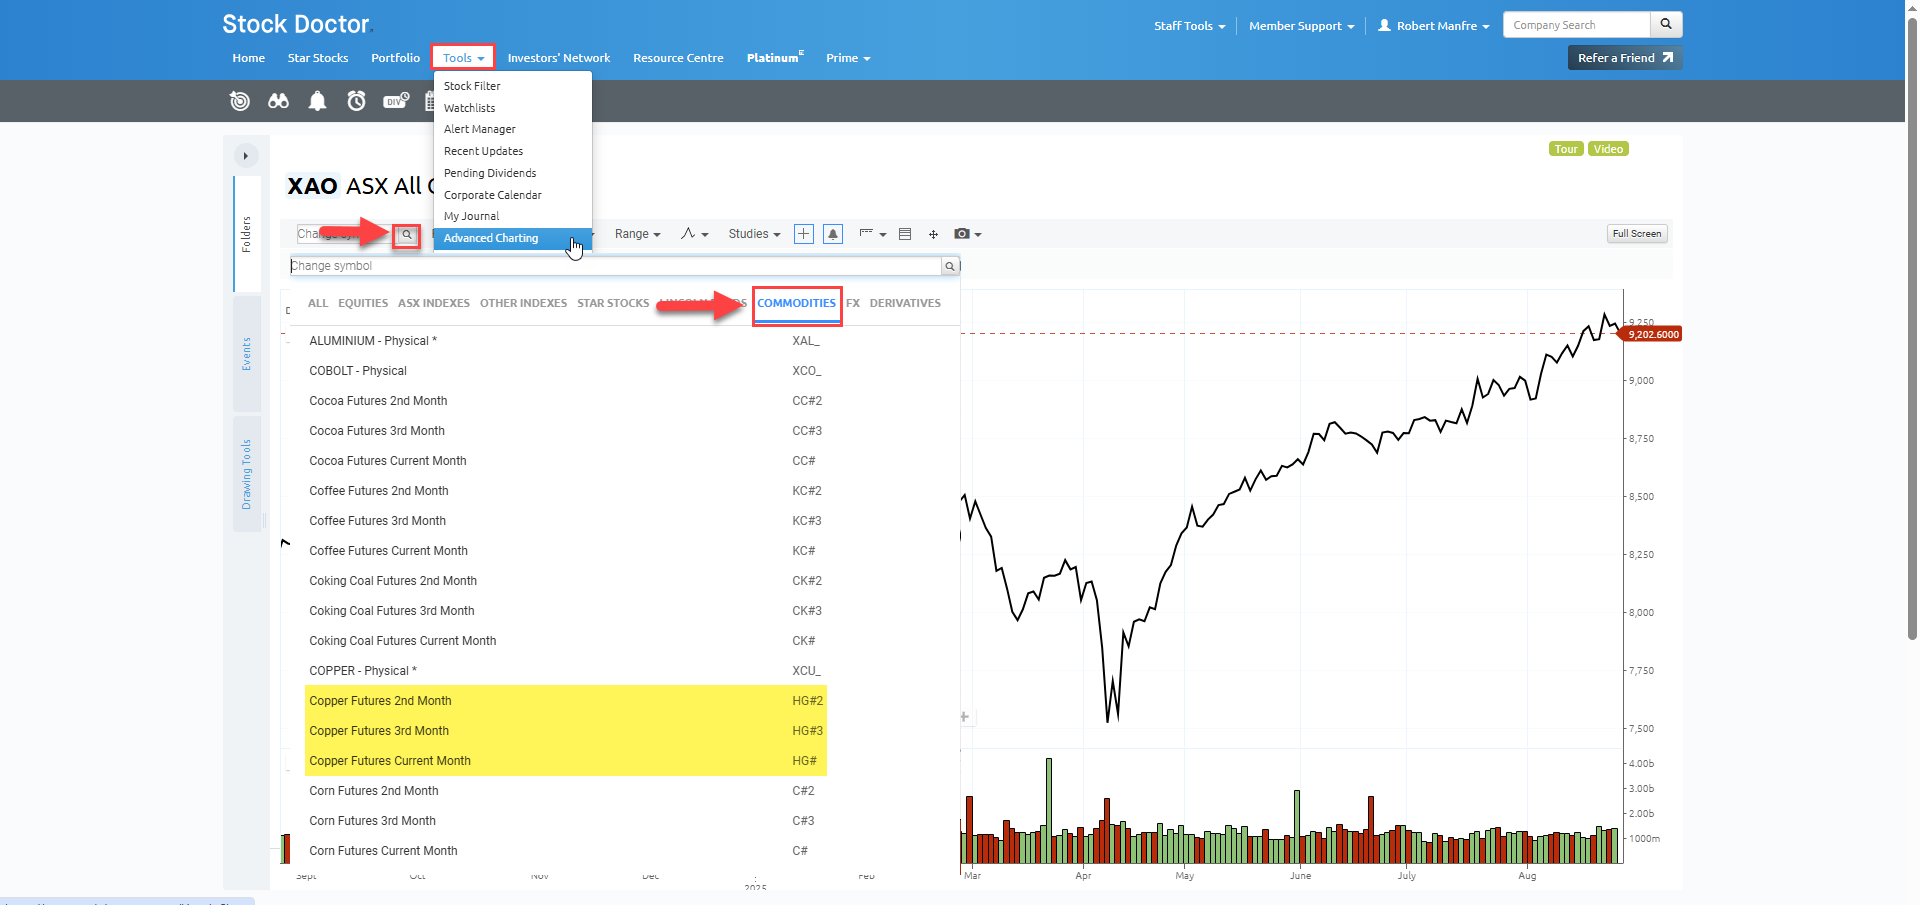Open alerts via the bell icon in the grey bar
The height and width of the screenshot is (905, 1920).
[x=317, y=101]
